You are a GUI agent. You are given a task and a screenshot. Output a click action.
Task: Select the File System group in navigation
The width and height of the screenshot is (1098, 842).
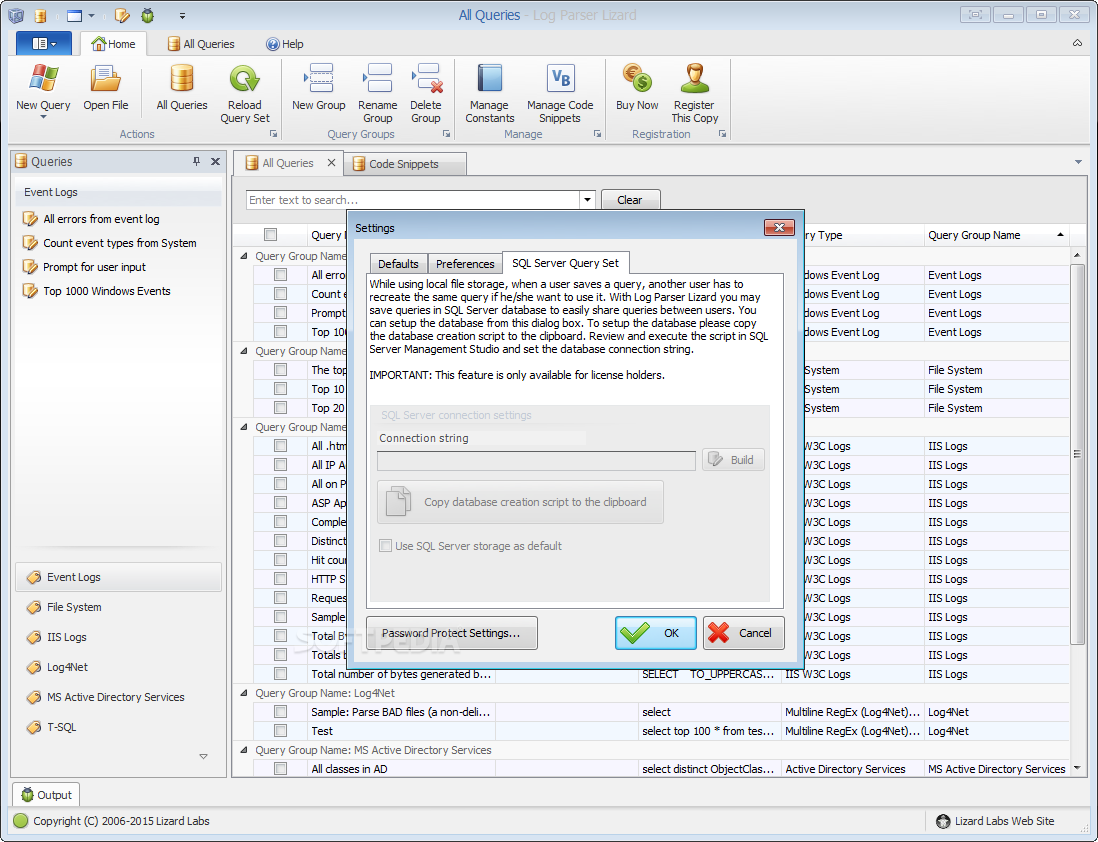coord(118,607)
